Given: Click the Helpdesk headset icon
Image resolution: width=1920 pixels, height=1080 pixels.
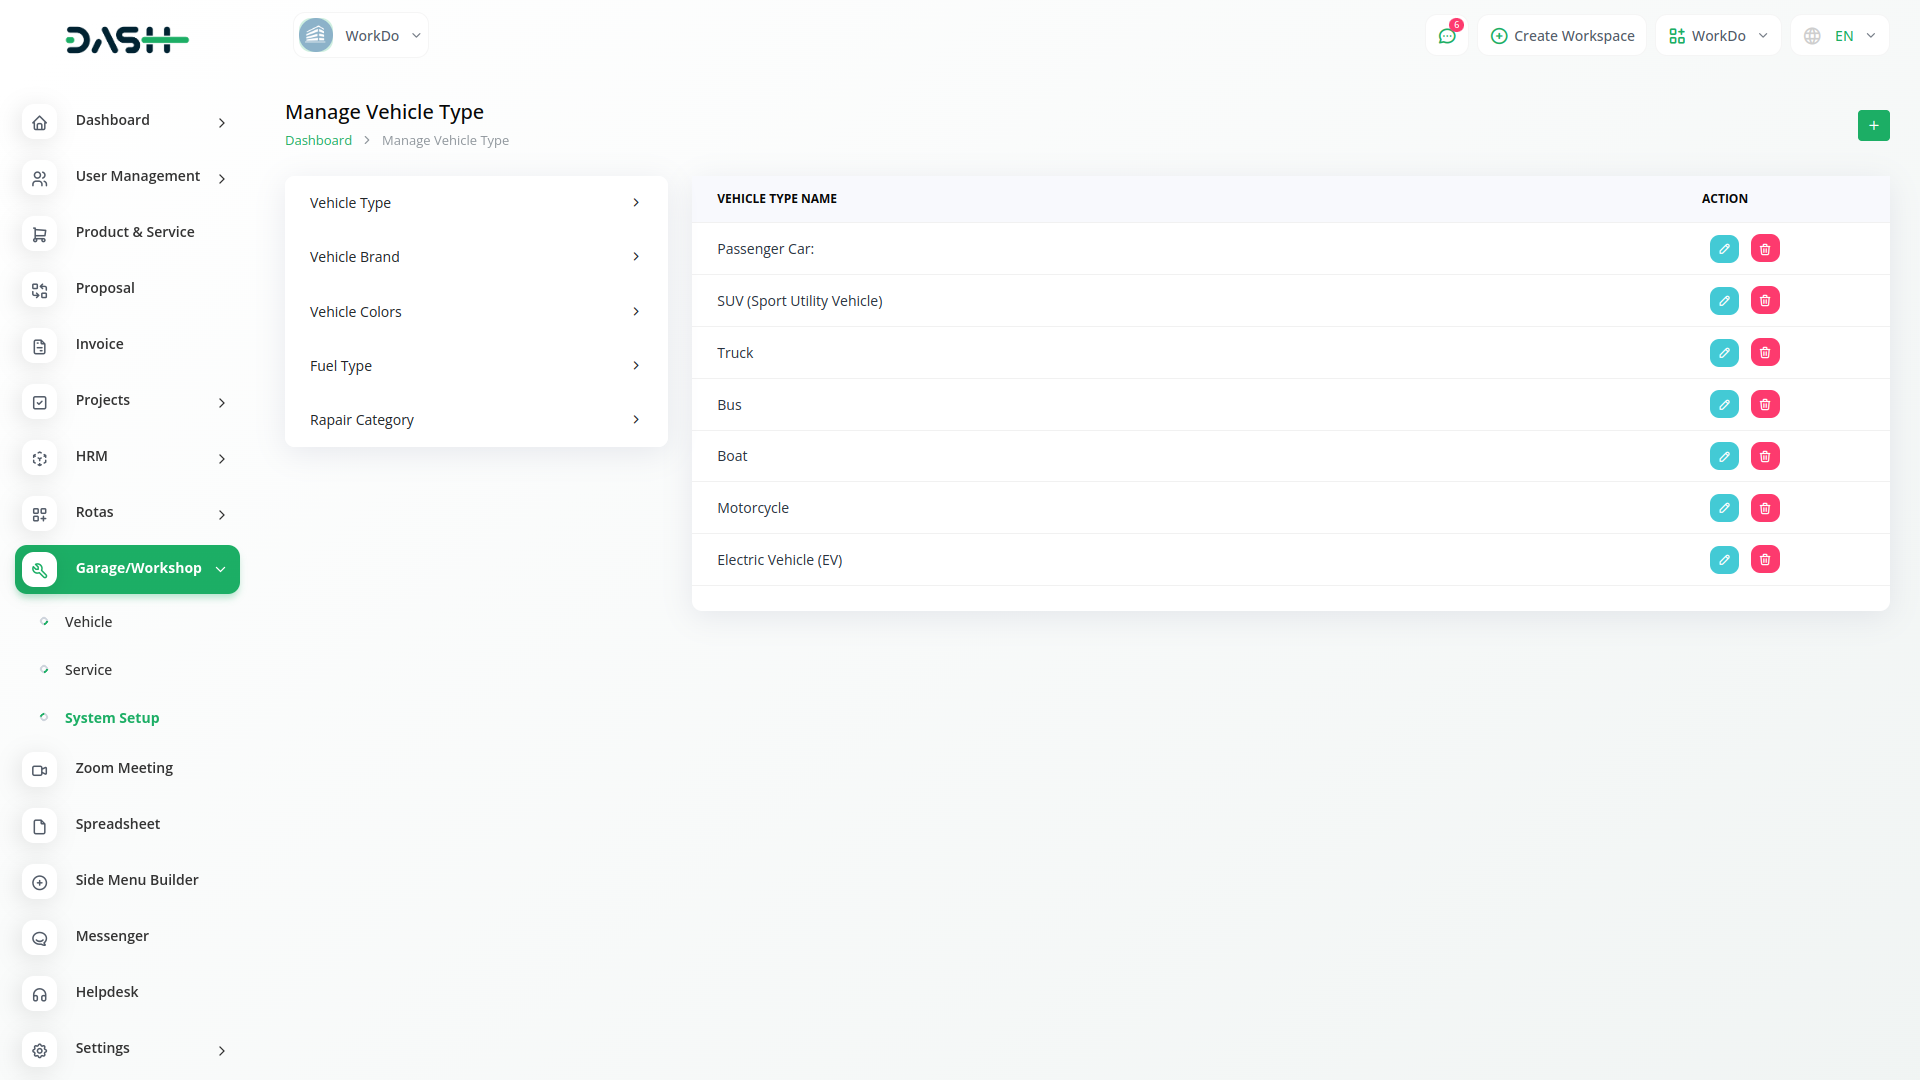Looking at the screenshot, I should 40,994.
